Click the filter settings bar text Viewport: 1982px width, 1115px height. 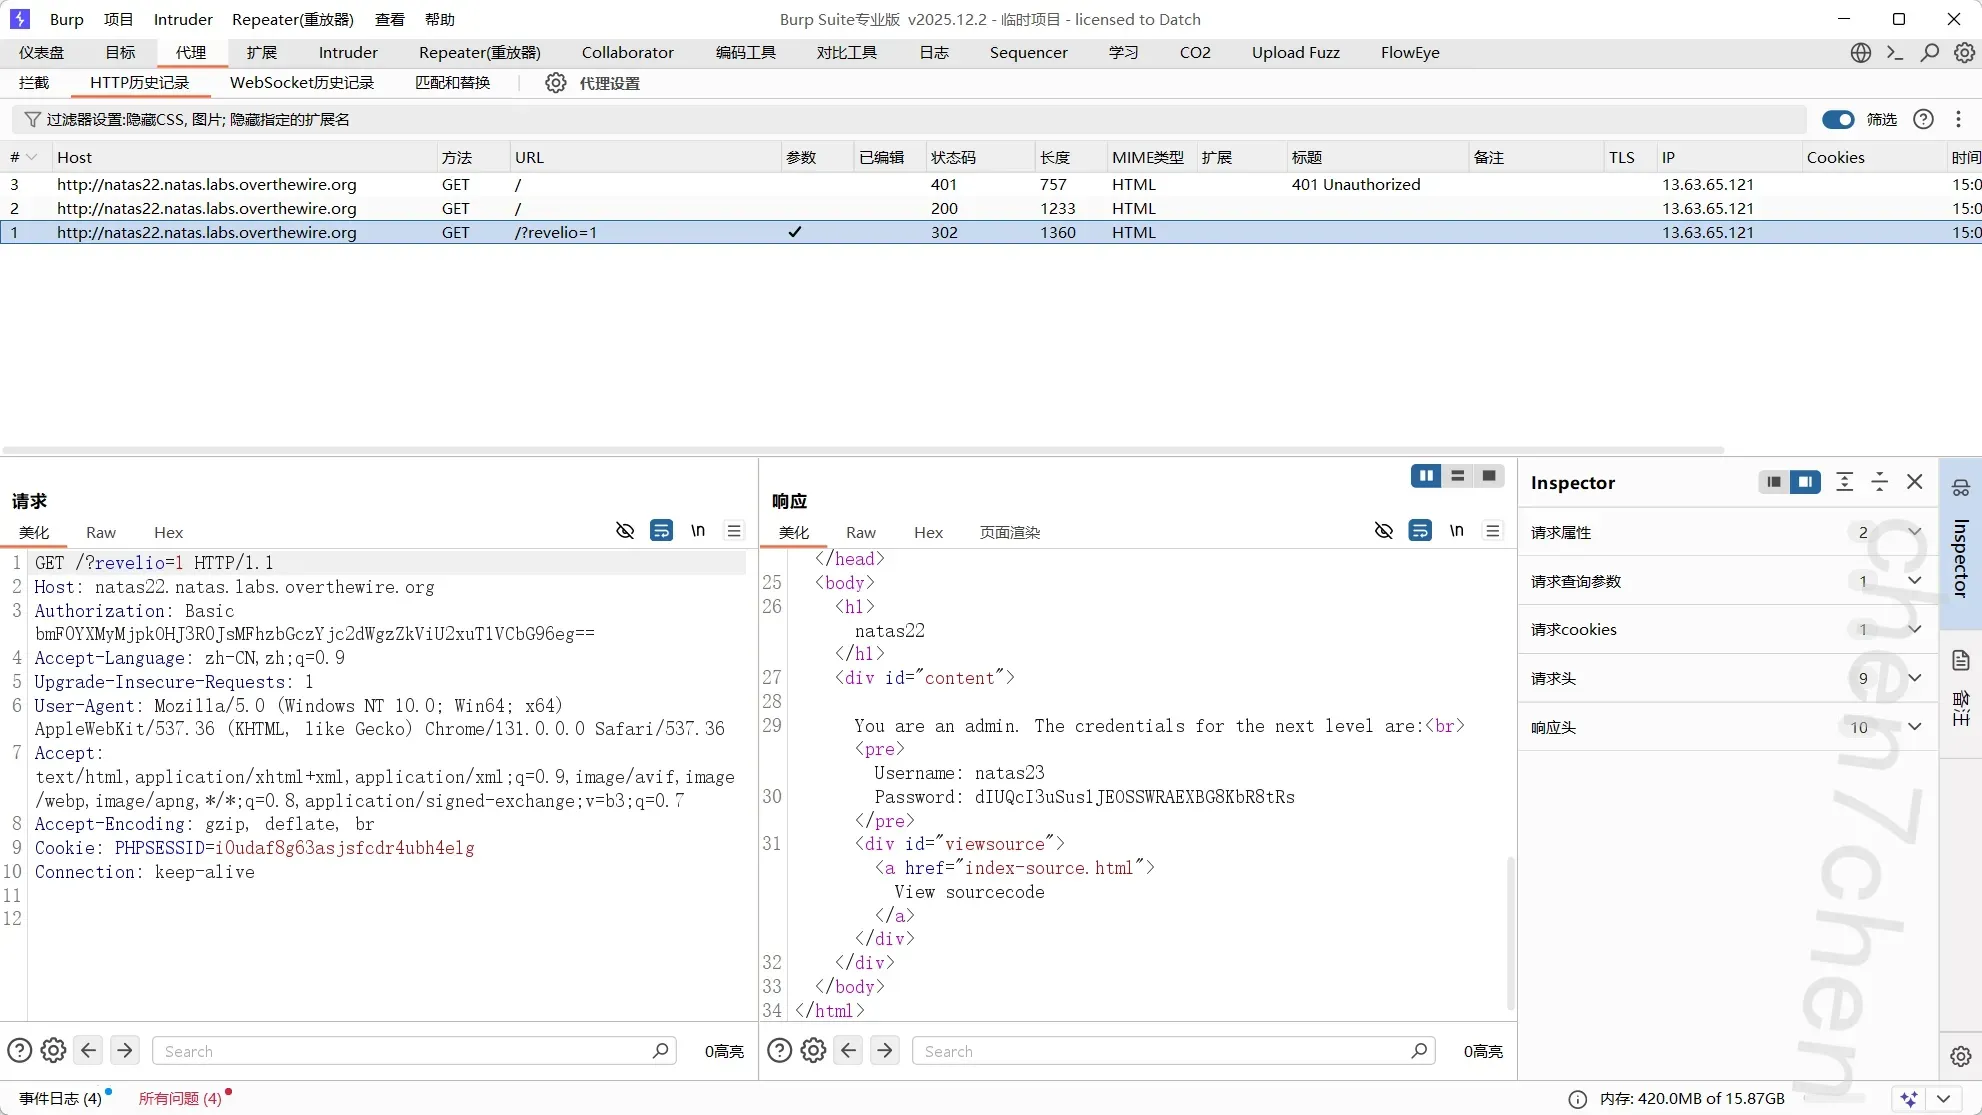[198, 120]
